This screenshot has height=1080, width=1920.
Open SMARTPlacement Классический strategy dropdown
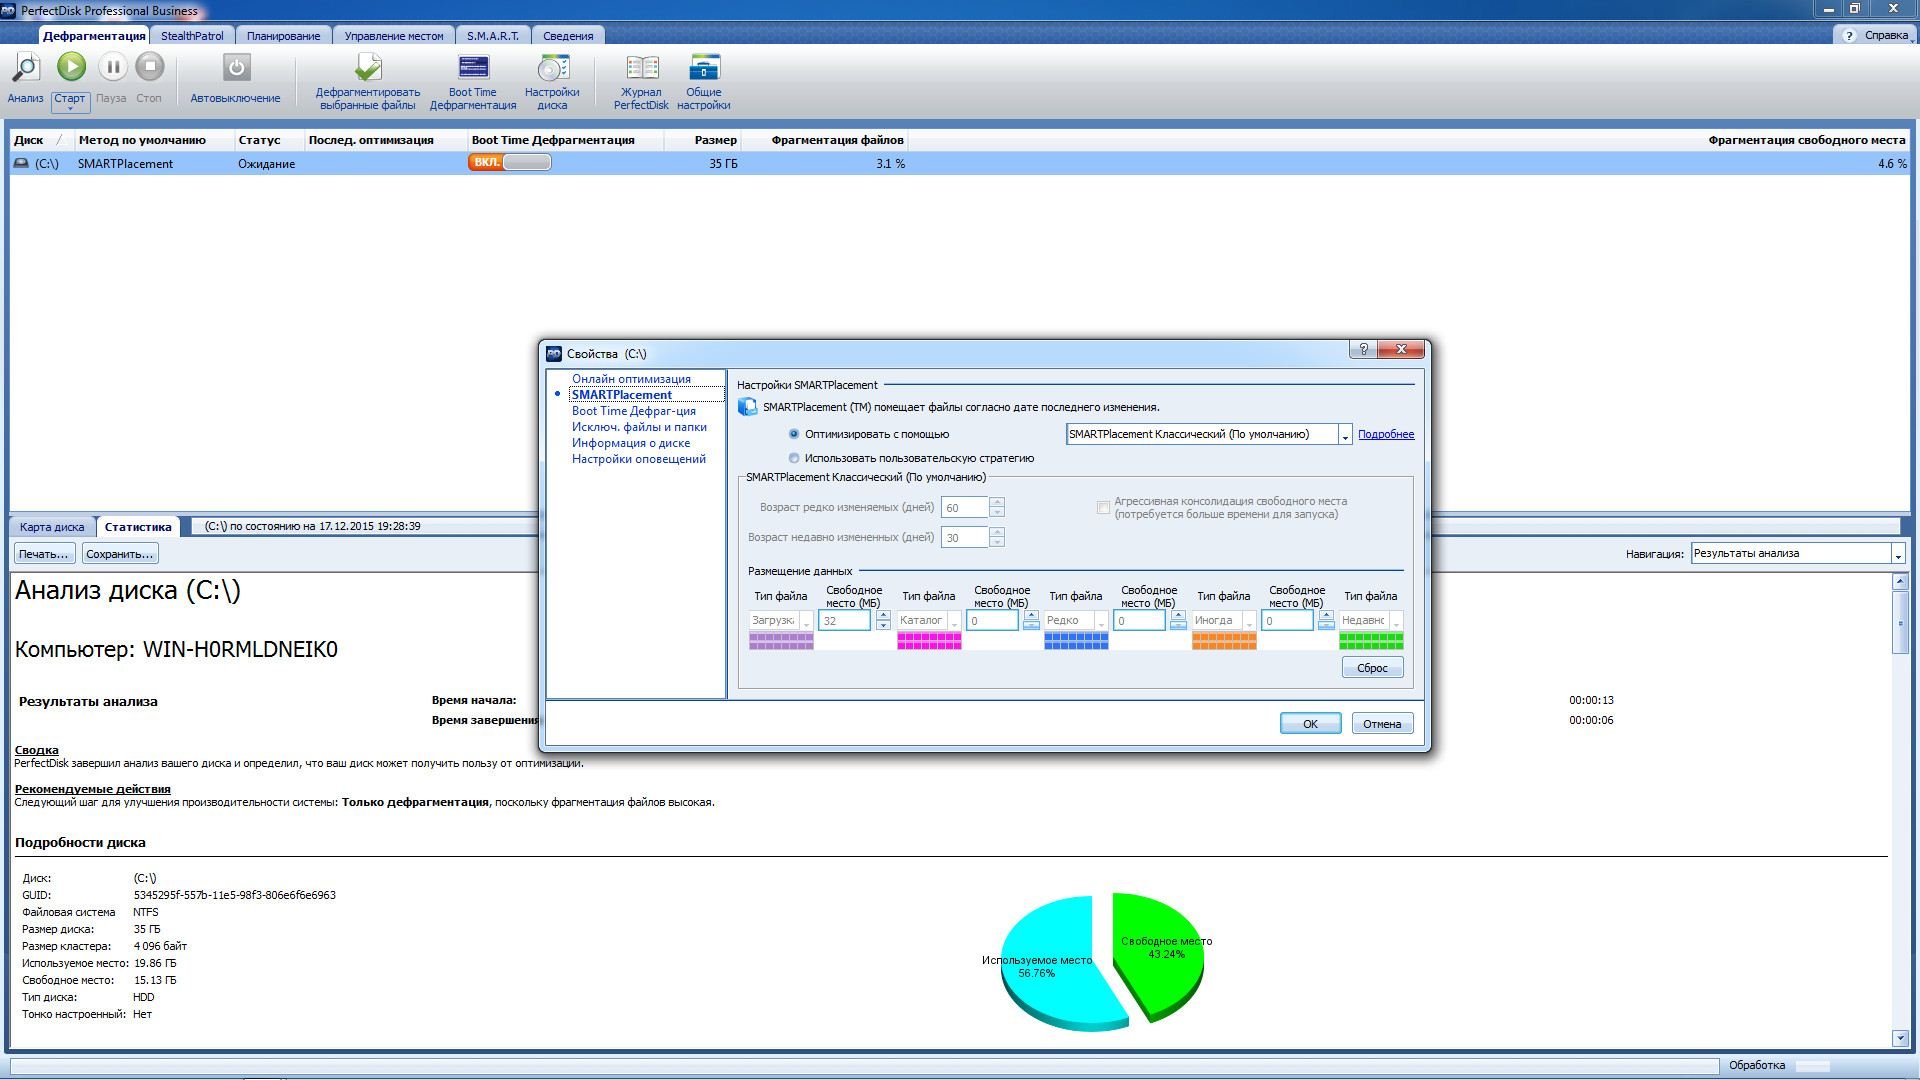[x=1345, y=435]
